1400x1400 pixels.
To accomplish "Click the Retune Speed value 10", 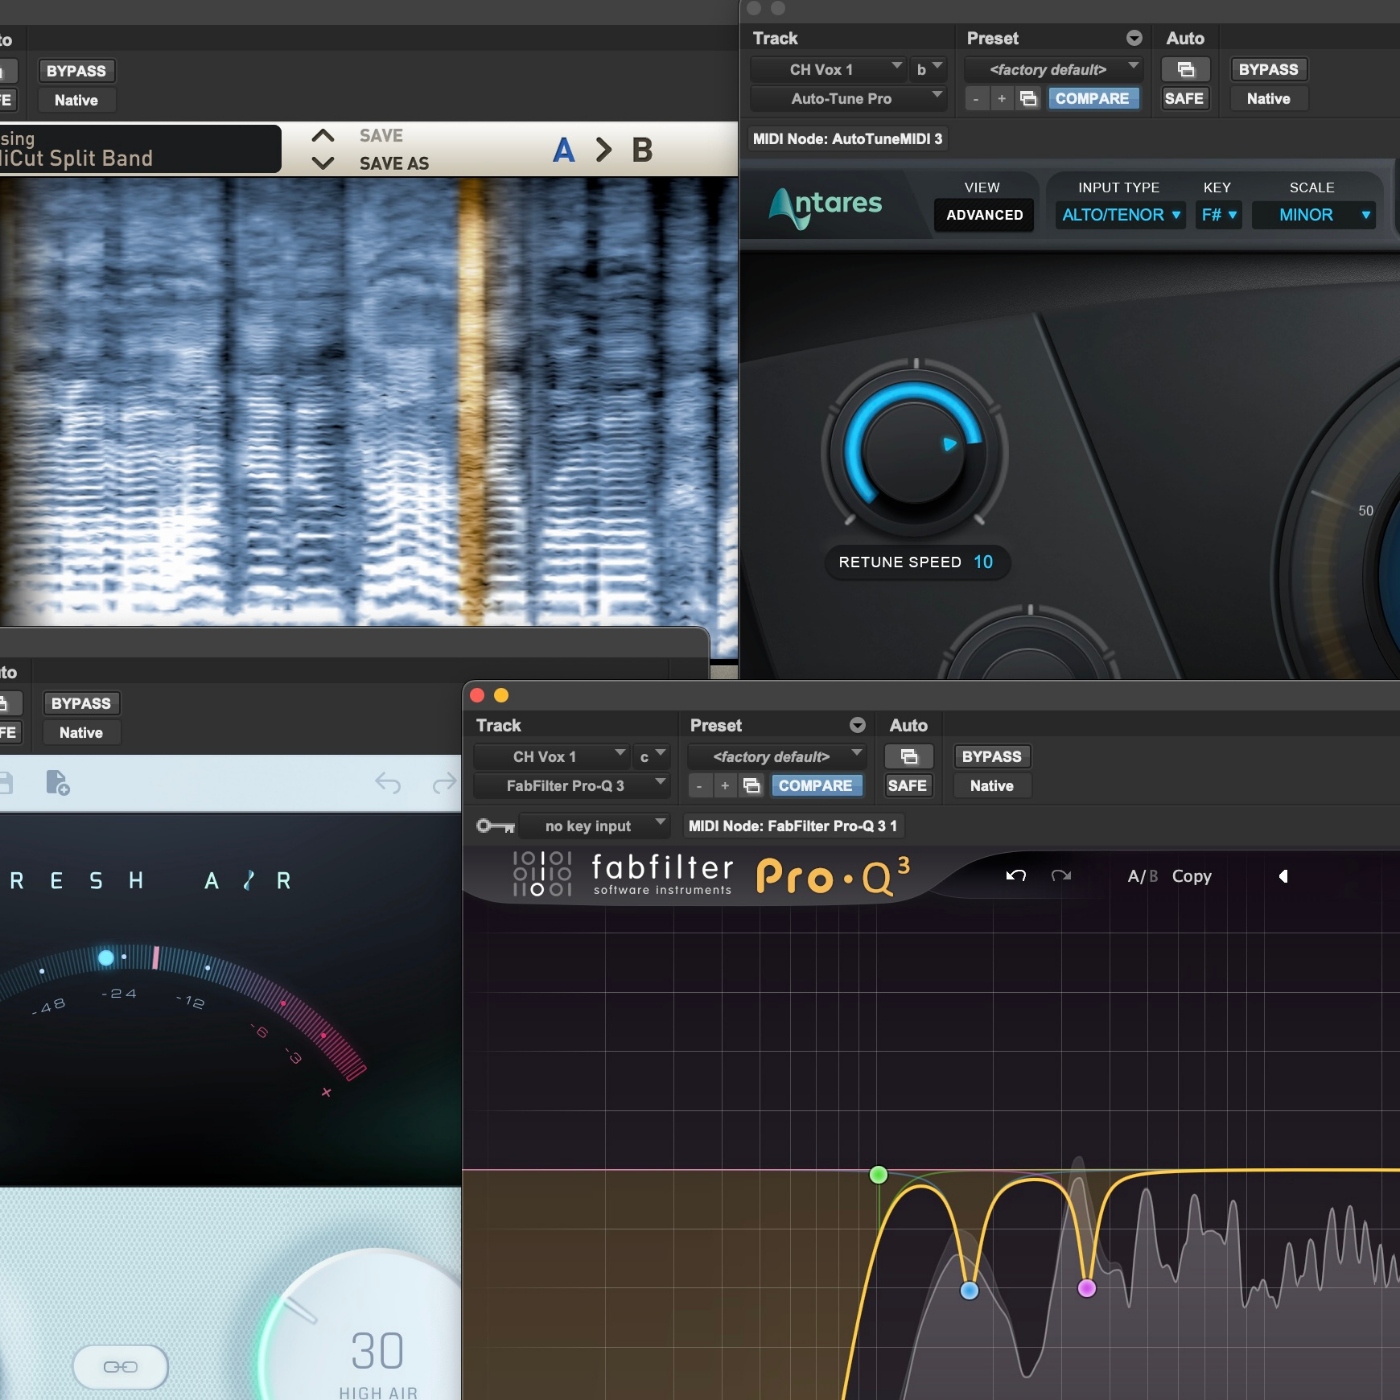I will click(x=984, y=562).
